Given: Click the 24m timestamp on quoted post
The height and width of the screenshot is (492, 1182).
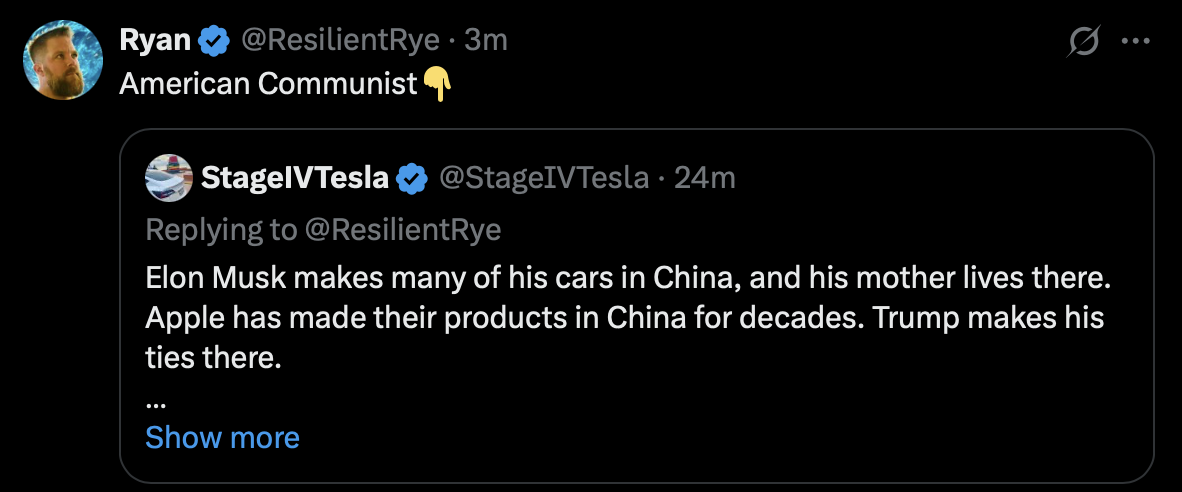Looking at the screenshot, I should tap(704, 178).
